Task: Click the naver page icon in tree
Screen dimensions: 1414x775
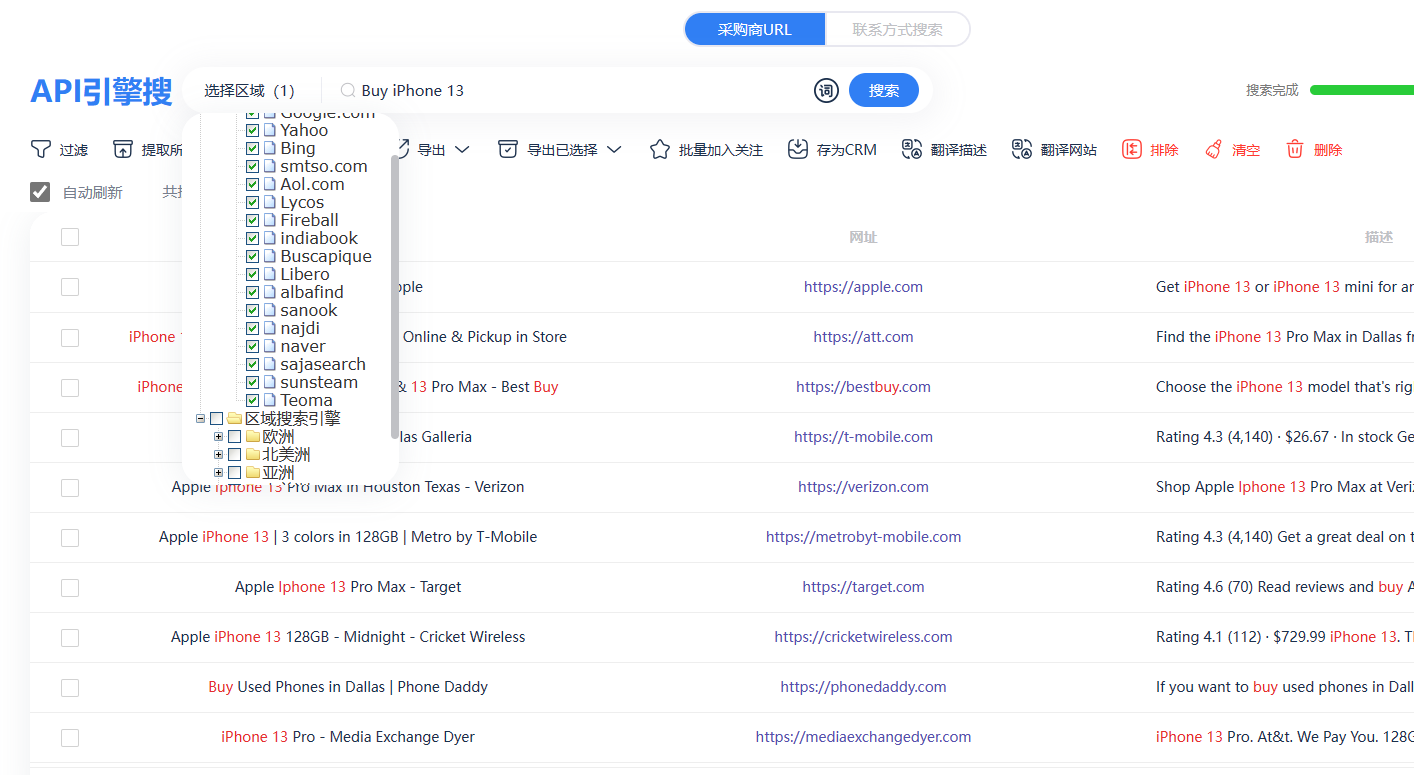Action: (270, 346)
